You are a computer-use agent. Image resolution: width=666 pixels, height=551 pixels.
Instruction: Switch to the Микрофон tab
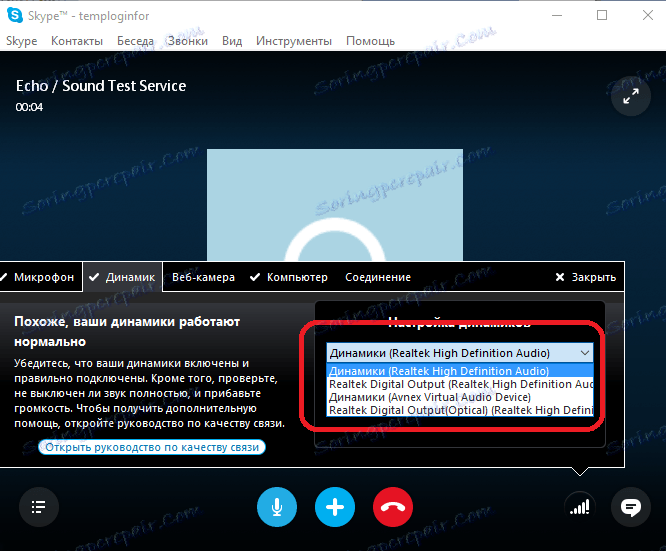pyautogui.click(x=41, y=277)
